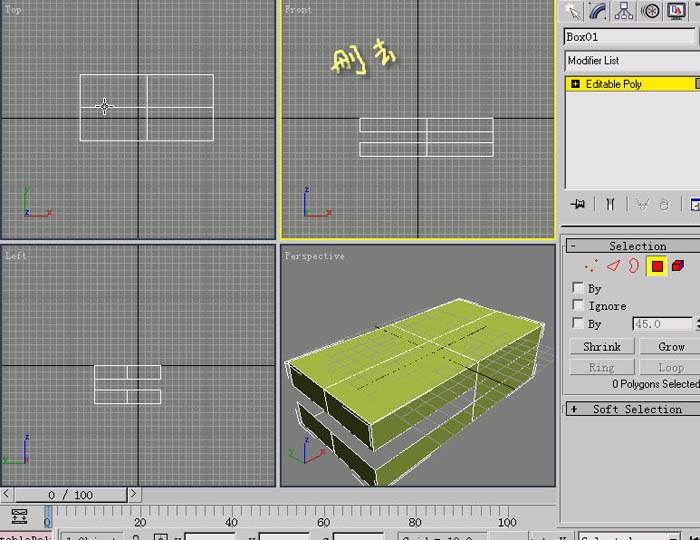Click the Top viewport label
The height and width of the screenshot is (540, 700).
(13, 9)
